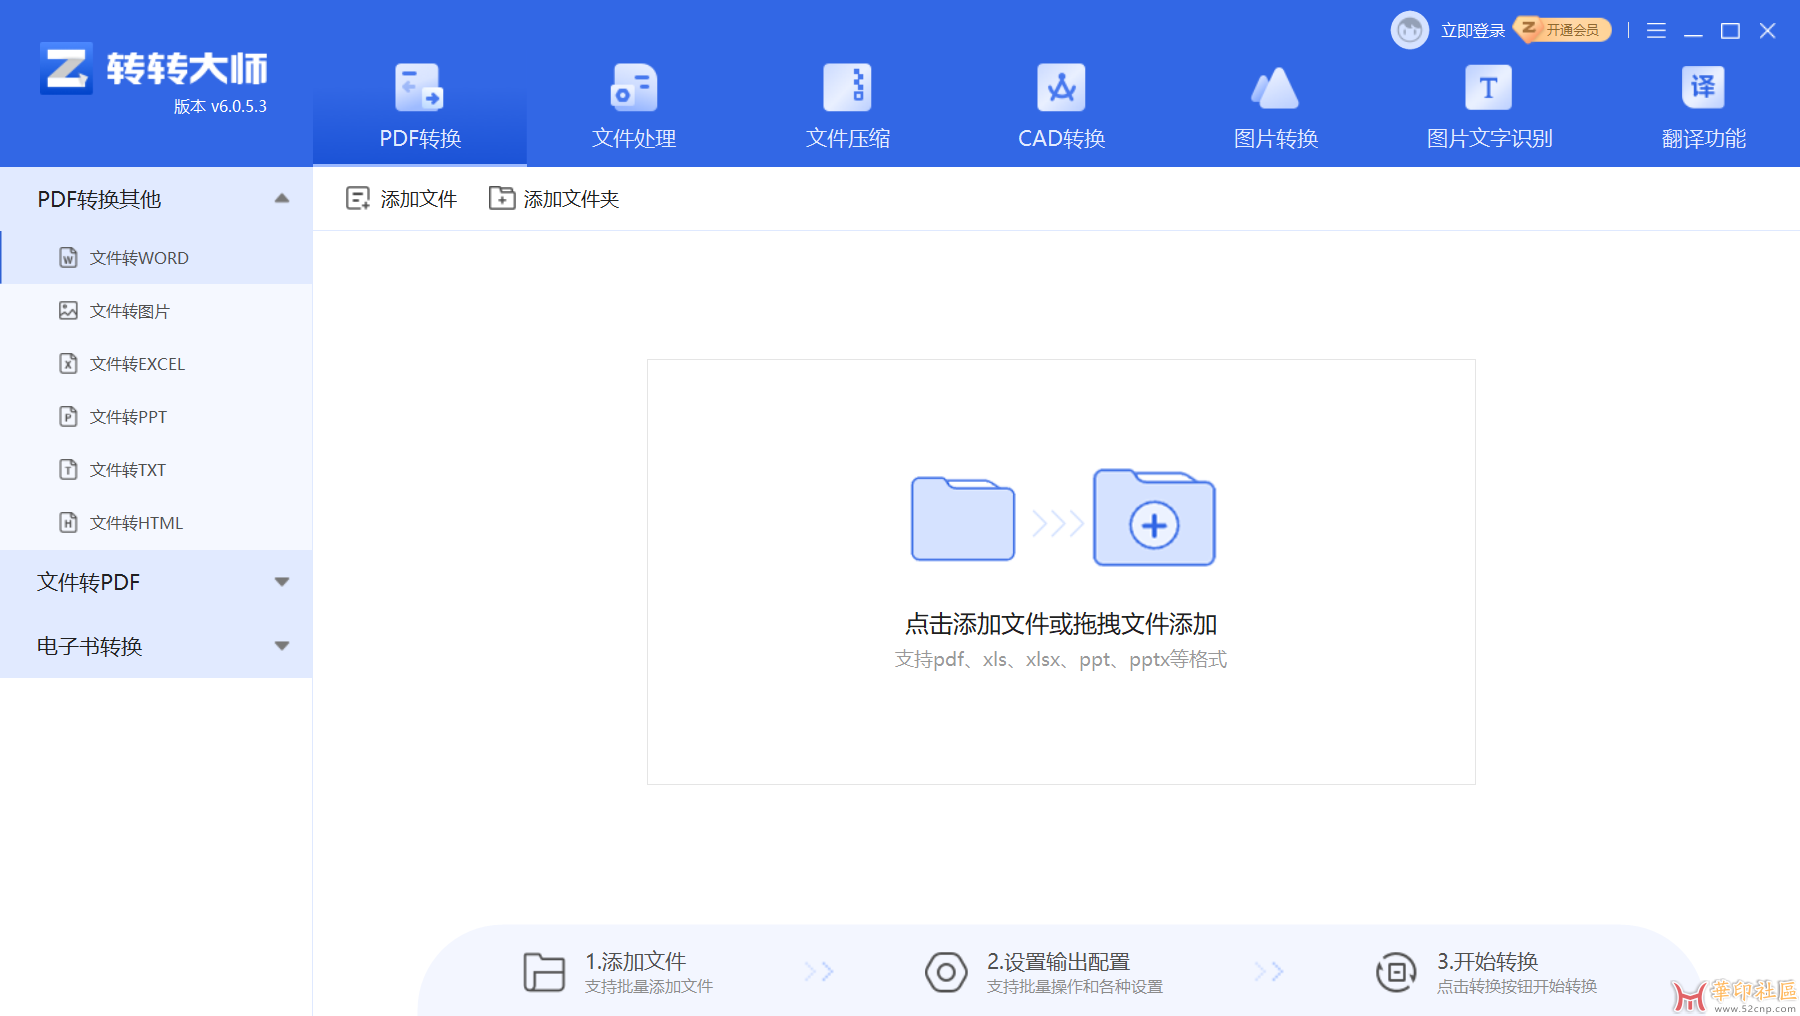The image size is (1800, 1016).
Task: Click the 立即登录 login link
Action: pyautogui.click(x=1473, y=31)
